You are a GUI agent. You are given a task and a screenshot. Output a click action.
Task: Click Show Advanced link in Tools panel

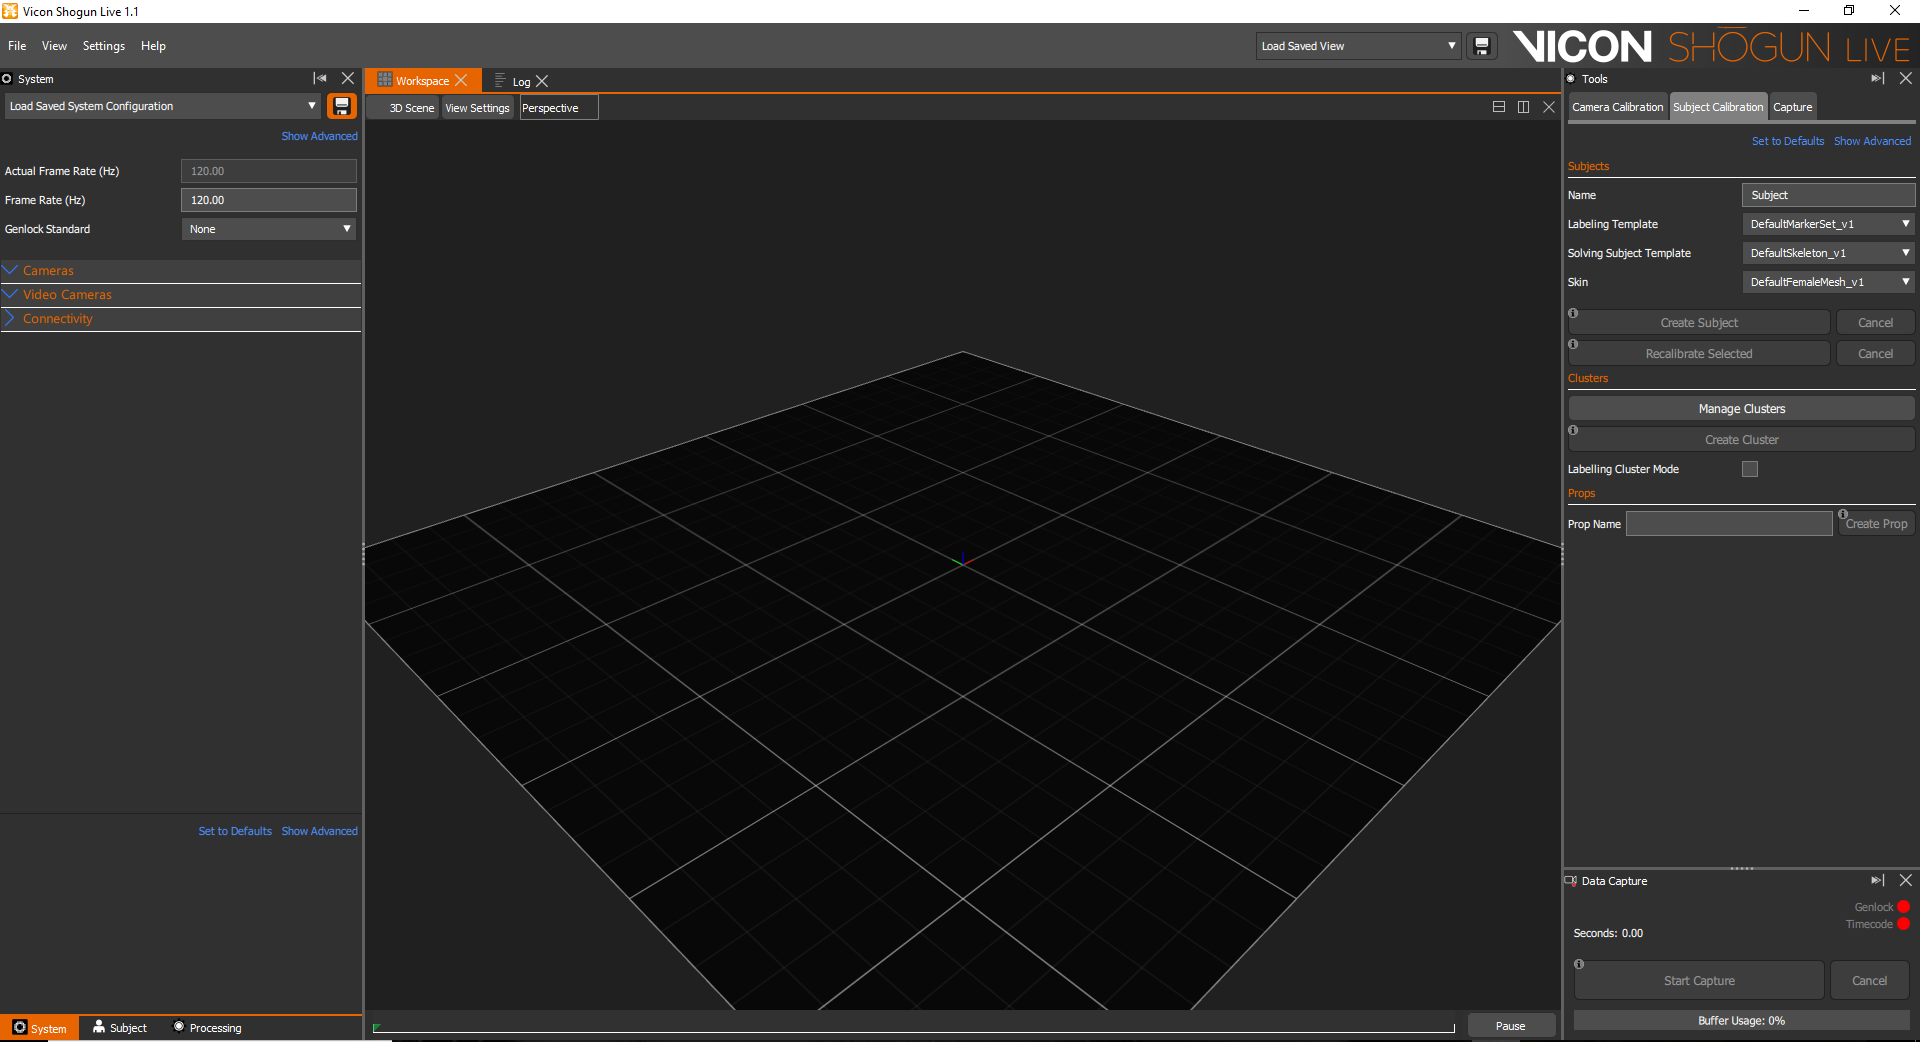tap(1871, 141)
